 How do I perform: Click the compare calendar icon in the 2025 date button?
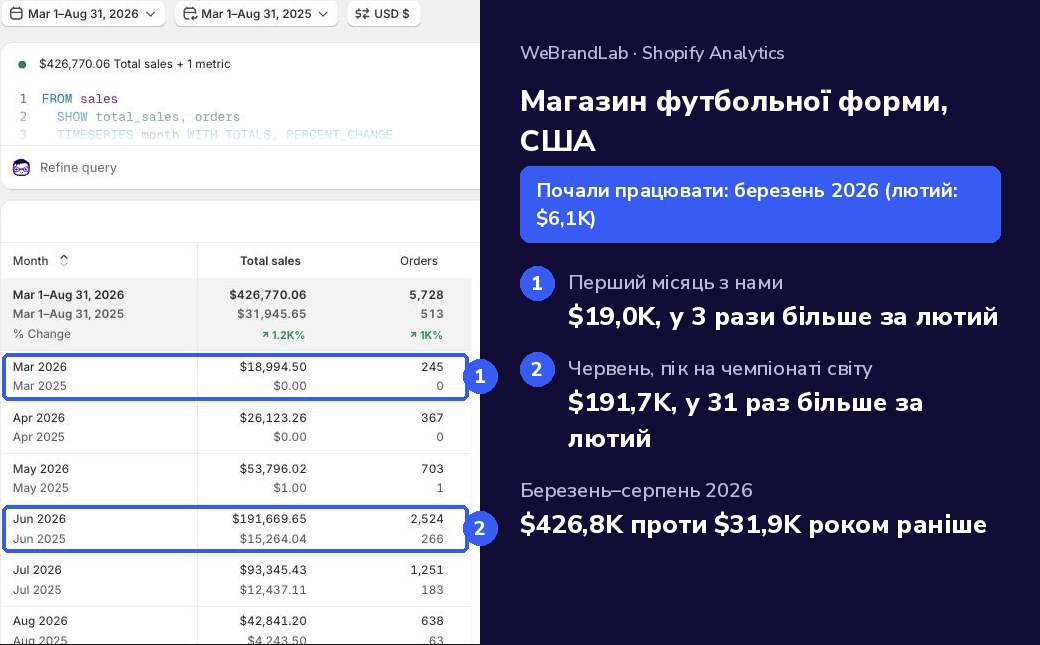click(190, 13)
